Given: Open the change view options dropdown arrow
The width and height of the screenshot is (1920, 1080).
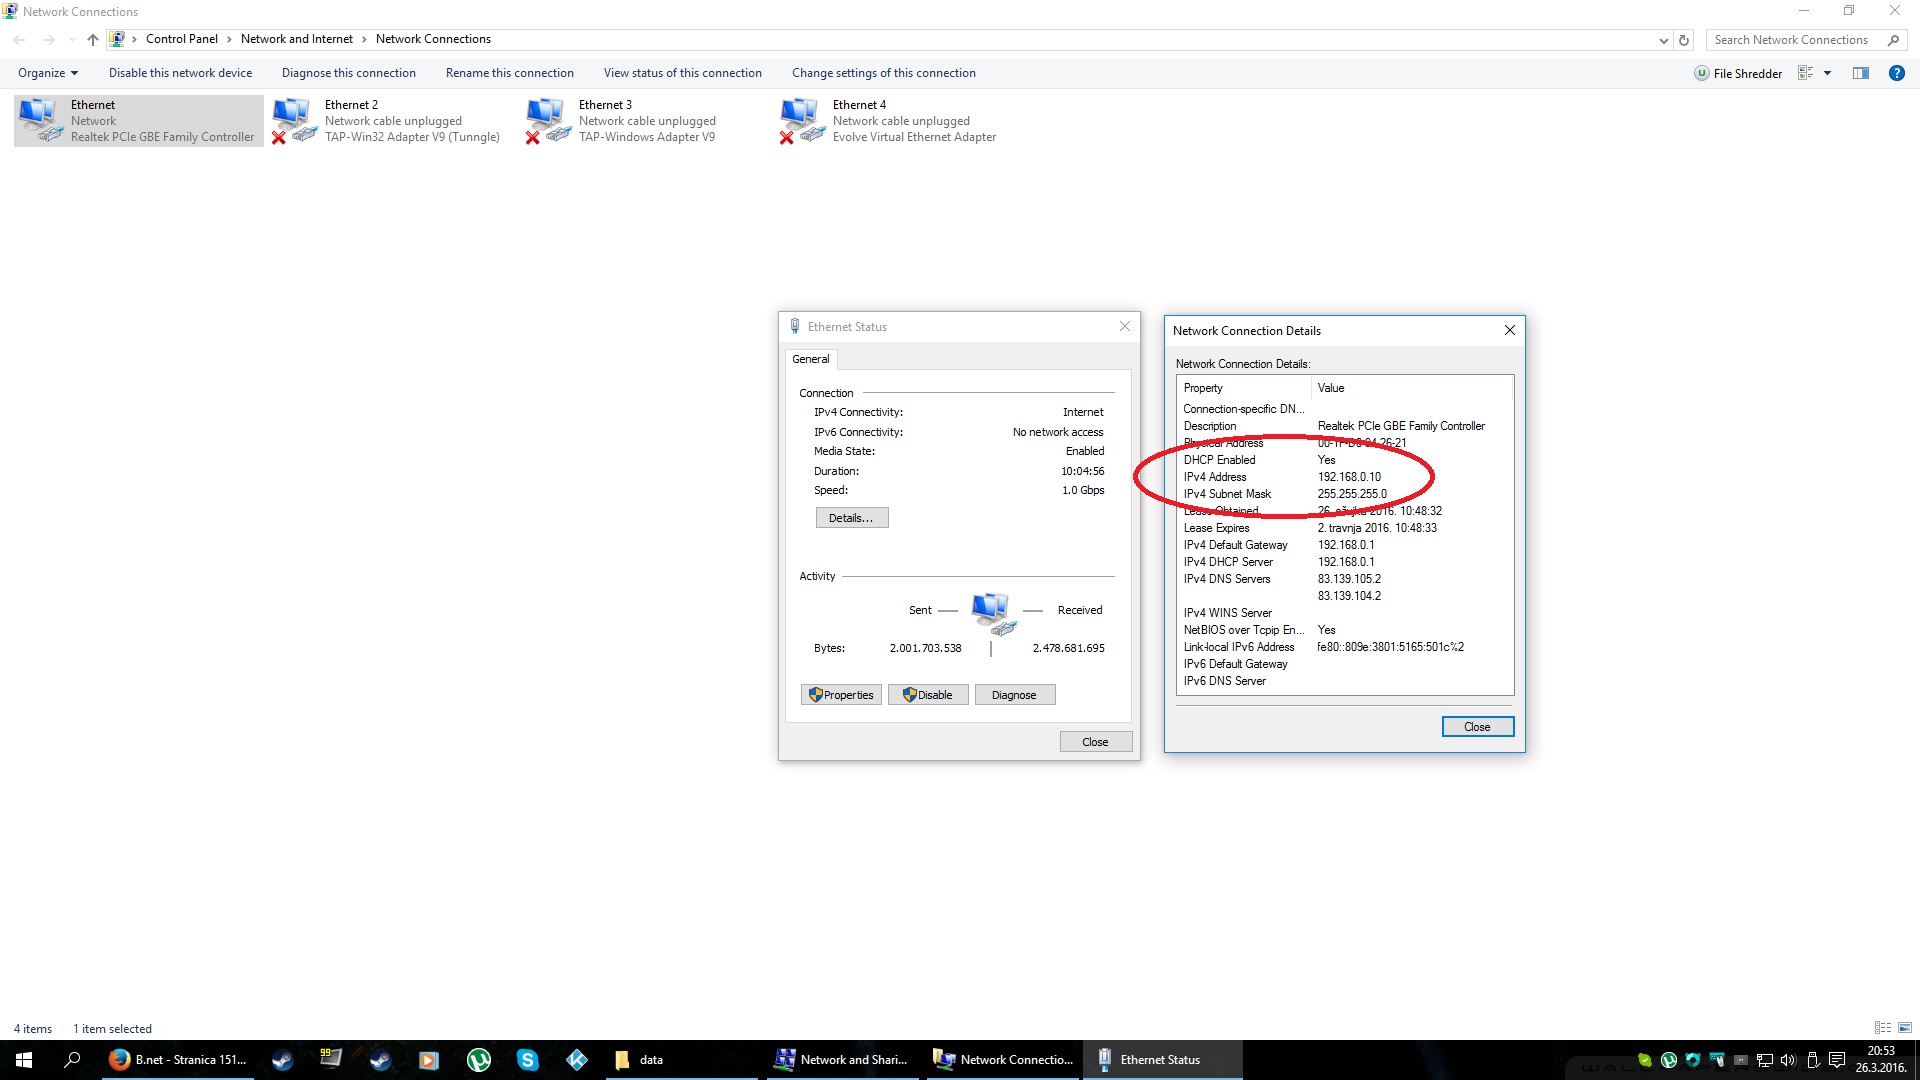Looking at the screenshot, I should coord(1827,73).
